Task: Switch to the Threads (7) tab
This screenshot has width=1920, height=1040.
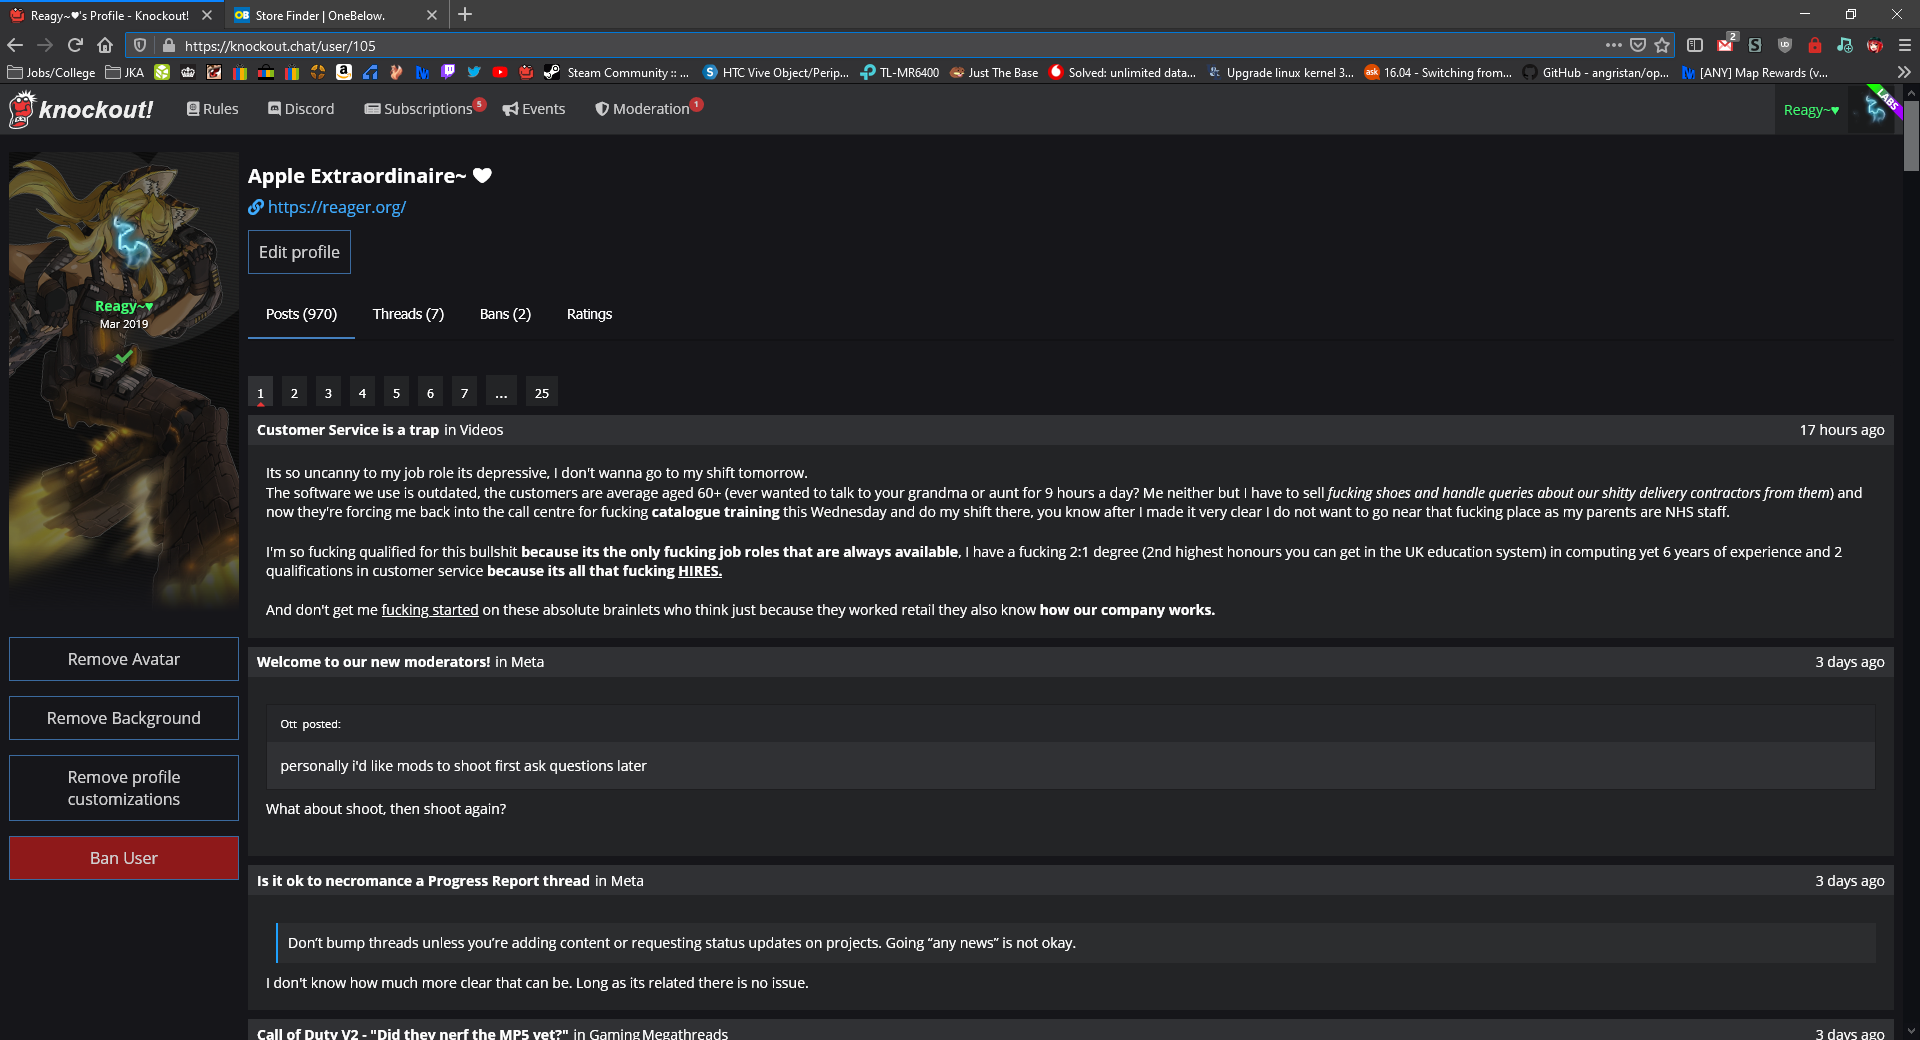Action: [x=408, y=314]
